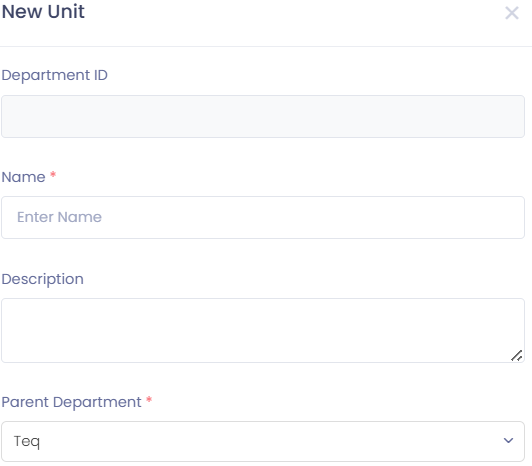The image size is (532, 466).
Task: Click the New Unit dialog title
Action: [43, 12]
